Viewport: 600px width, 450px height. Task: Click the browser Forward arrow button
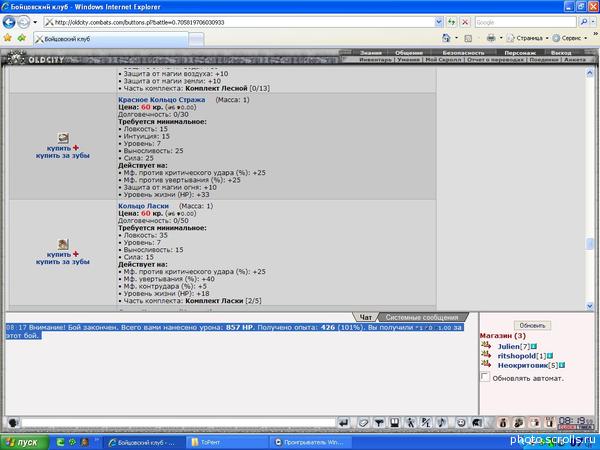click(x=23, y=22)
